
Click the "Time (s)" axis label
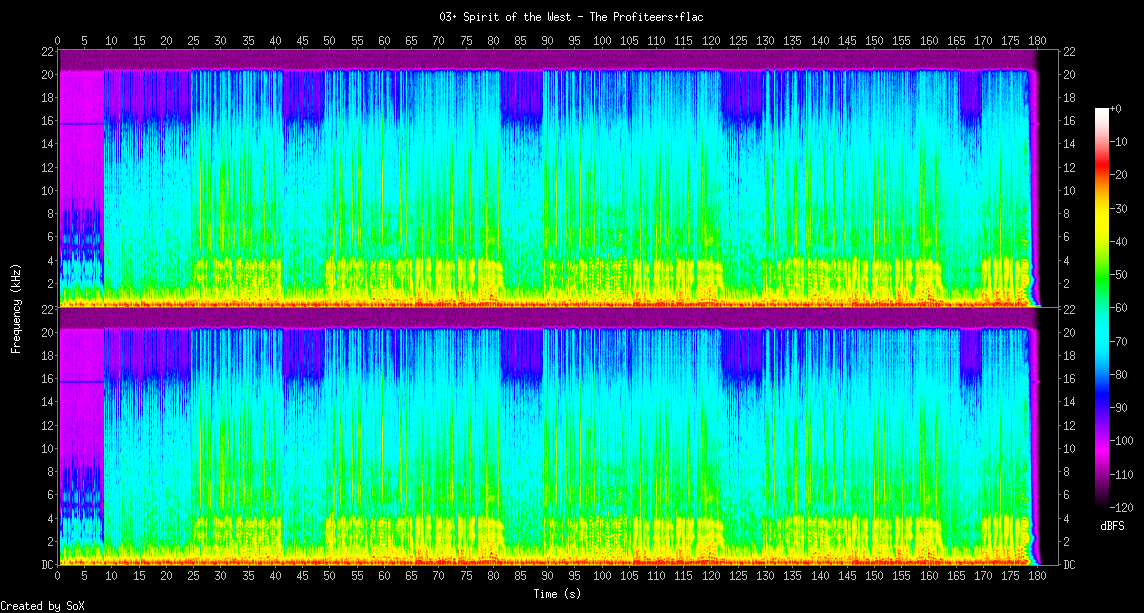coord(558,593)
